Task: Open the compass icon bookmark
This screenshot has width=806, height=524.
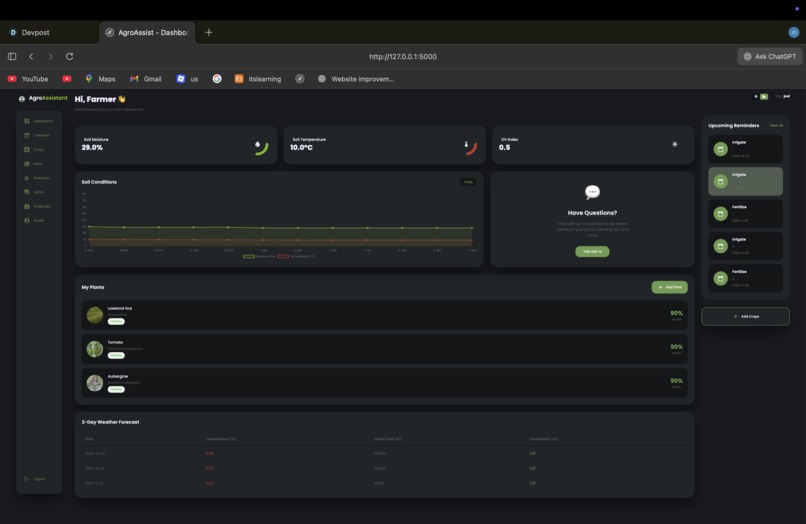Action: tap(300, 79)
